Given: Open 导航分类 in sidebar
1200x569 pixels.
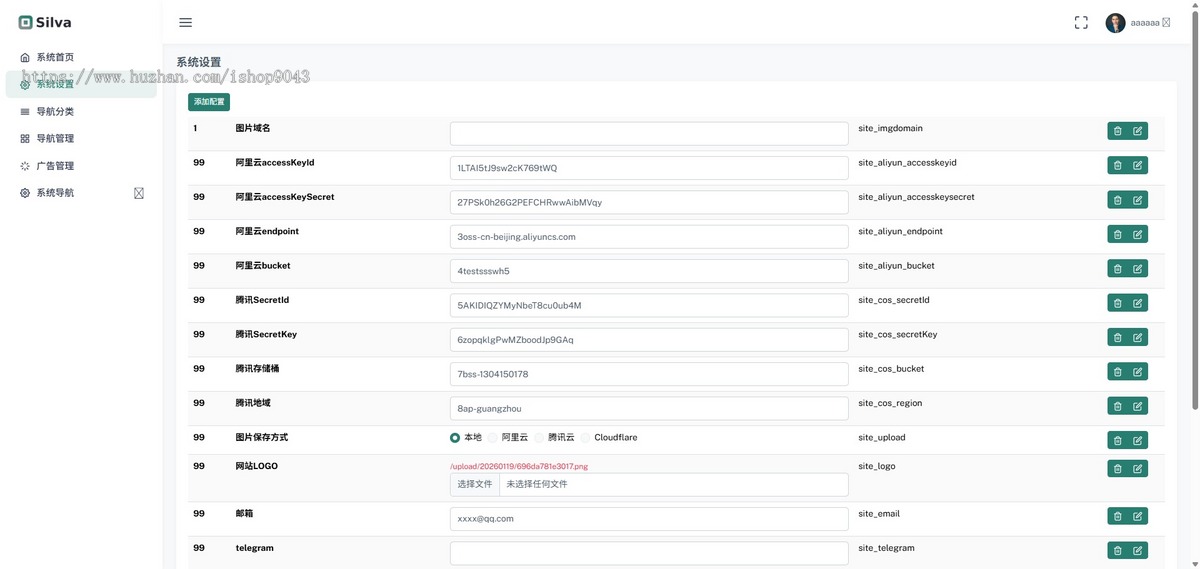Looking at the screenshot, I should pyautogui.click(x=81, y=111).
